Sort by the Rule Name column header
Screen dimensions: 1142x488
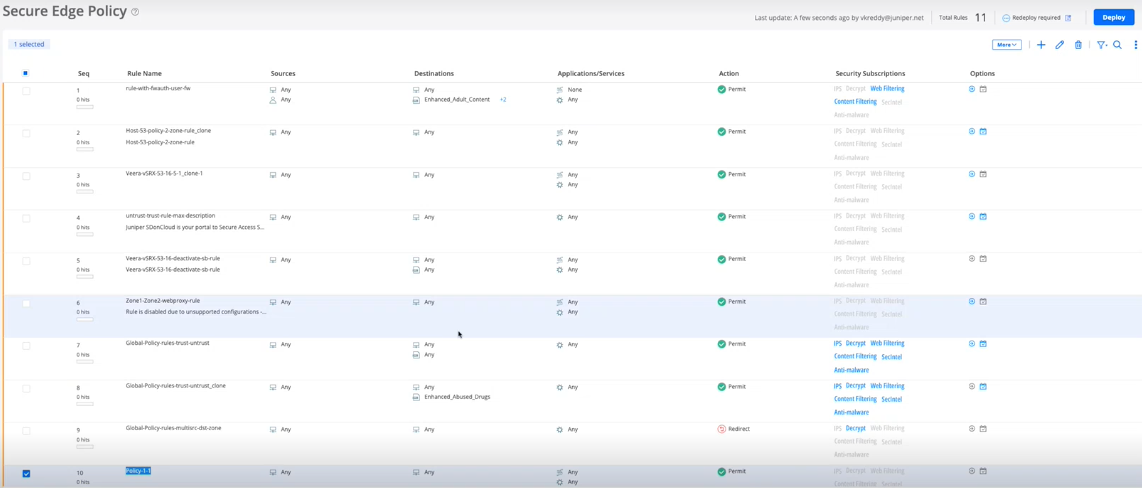[x=144, y=73]
